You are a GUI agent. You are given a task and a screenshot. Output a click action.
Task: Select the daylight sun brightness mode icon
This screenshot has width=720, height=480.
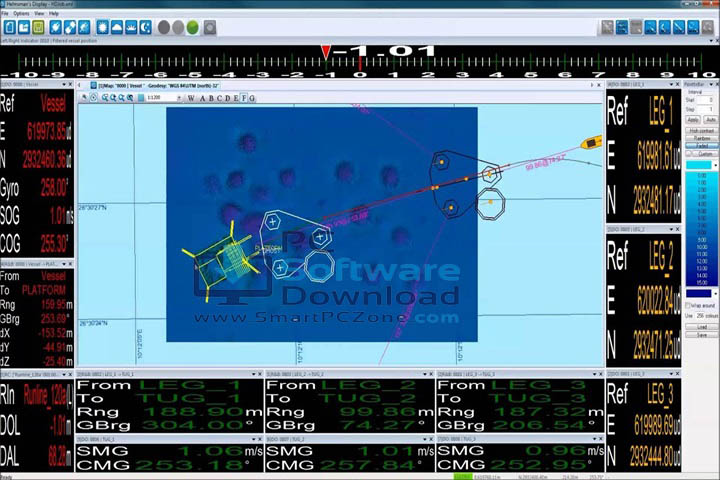tap(102, 28)
